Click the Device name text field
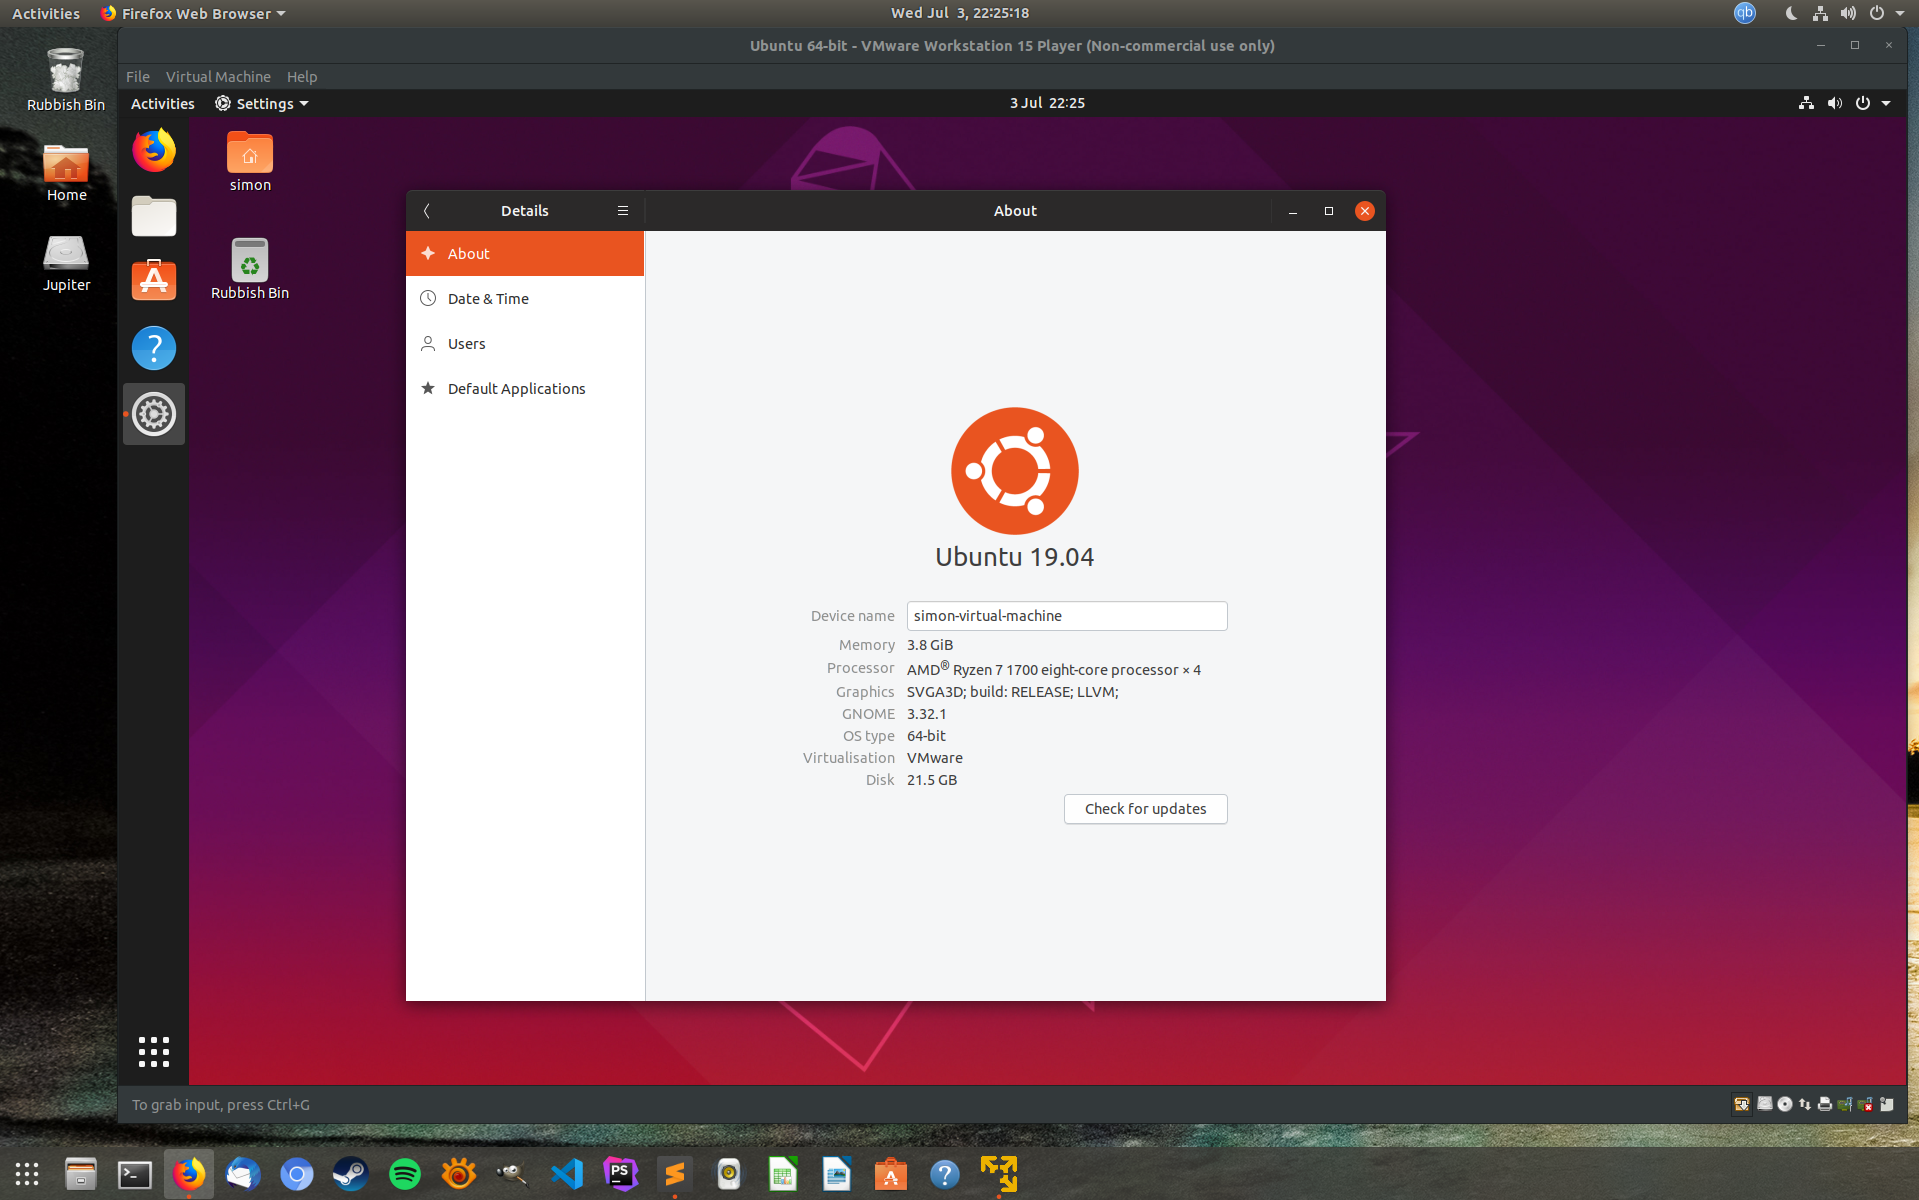The width and height of the screenshot is (1919, 1200). point(1066,616)
